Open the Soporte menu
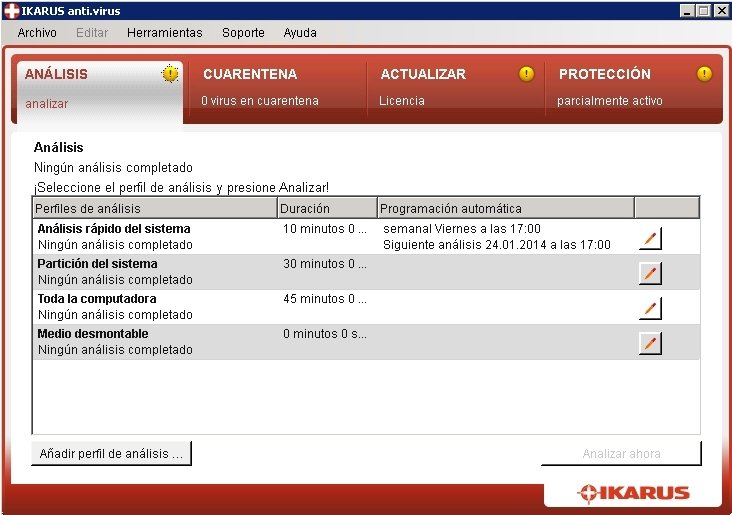The height and width of the screenshot is (515, 732). [x=243, y=33]
